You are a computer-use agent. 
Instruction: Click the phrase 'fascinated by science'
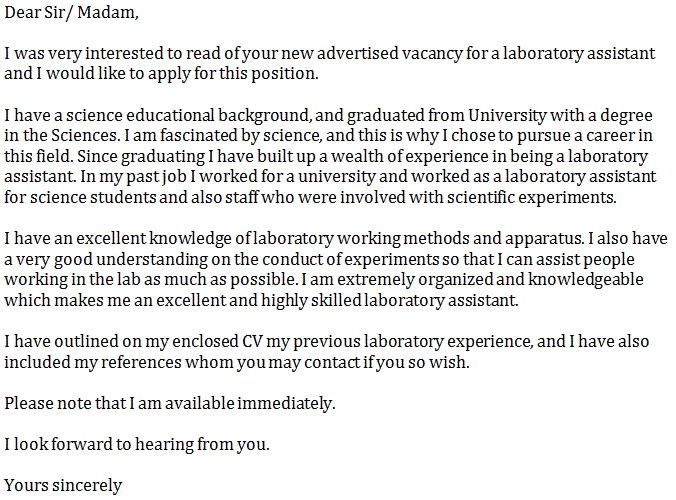pos(241,136)
